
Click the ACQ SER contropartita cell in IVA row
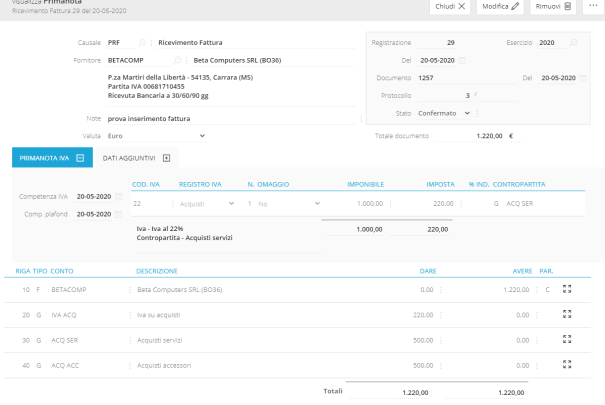(x=519, y=204)
